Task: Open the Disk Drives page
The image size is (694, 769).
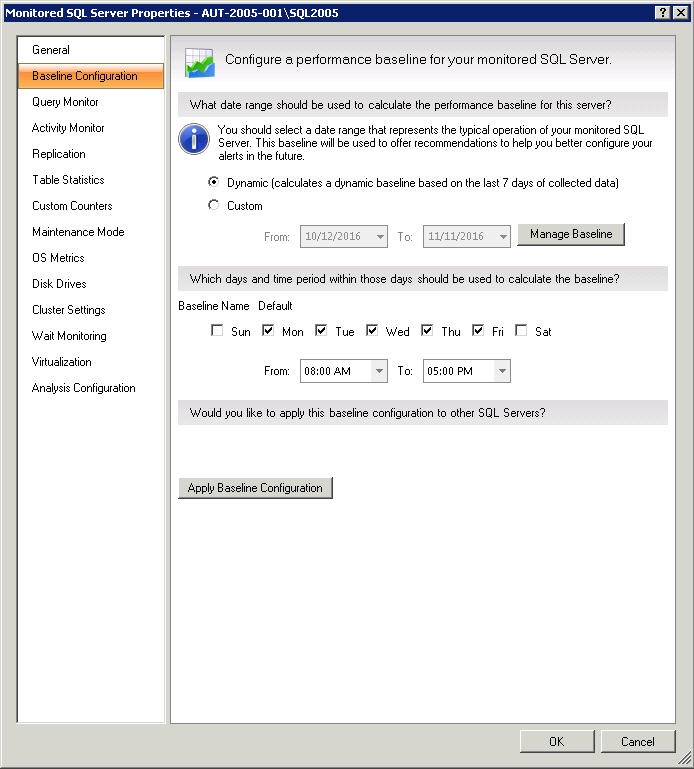Action: coord(91,284)
